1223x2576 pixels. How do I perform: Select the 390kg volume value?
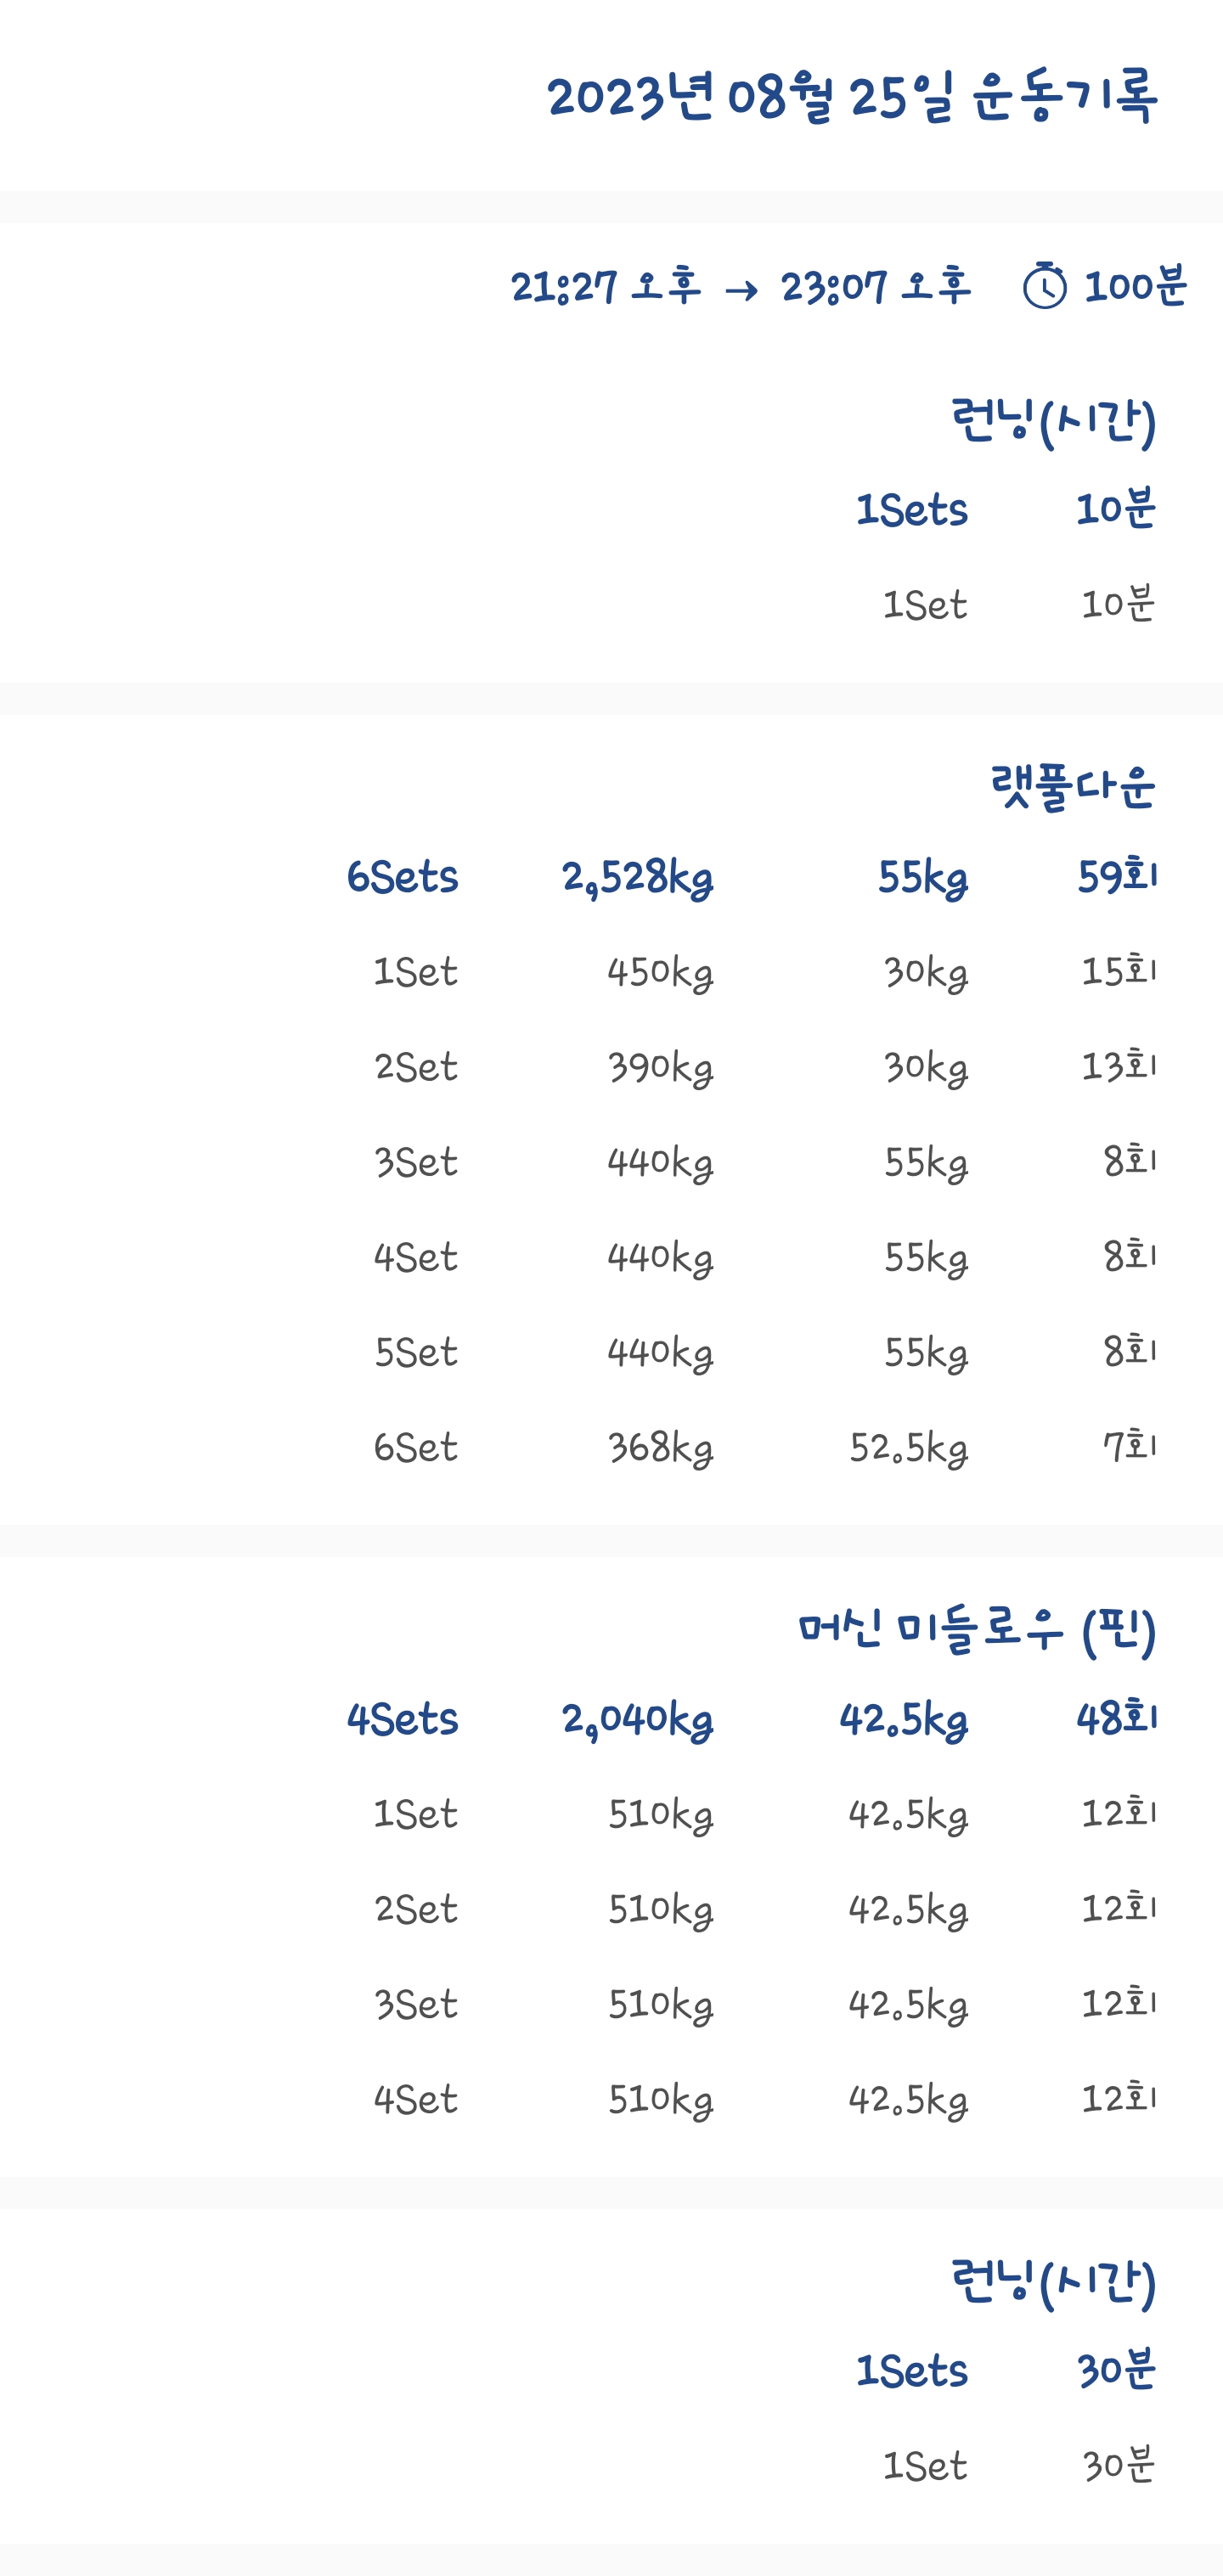[660, 1067]
